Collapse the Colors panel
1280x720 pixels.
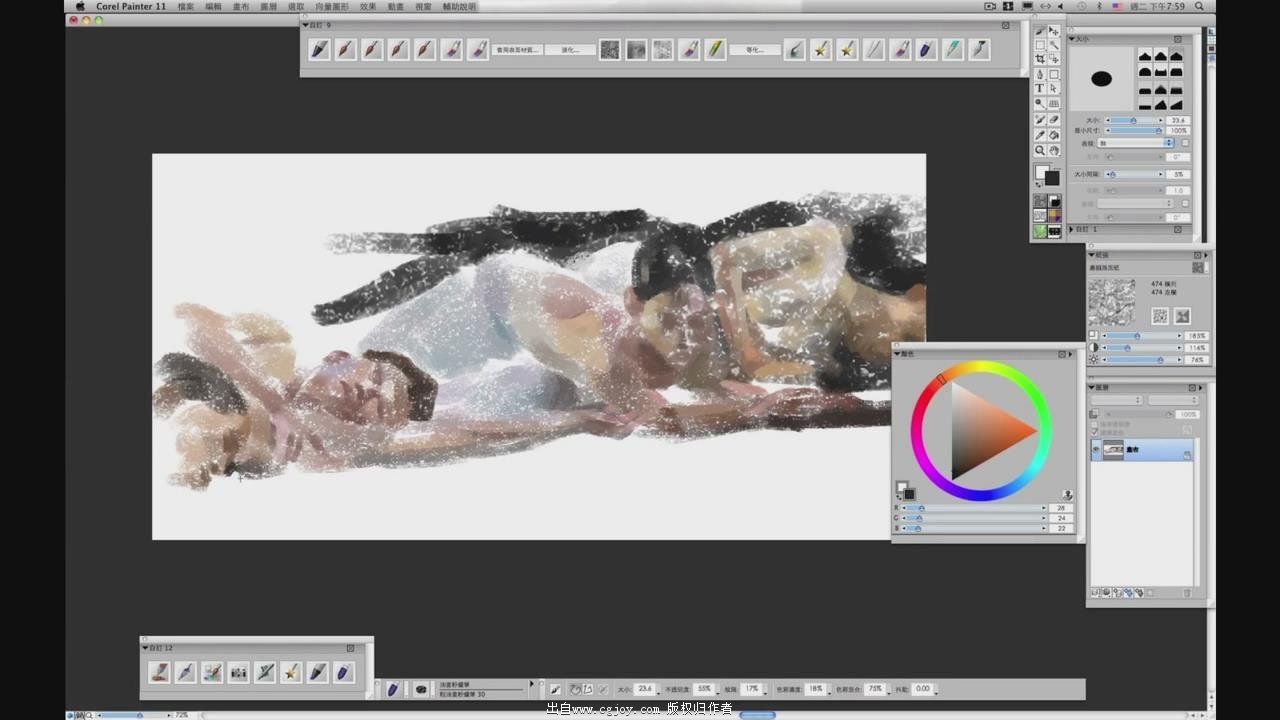click(897, 353)
